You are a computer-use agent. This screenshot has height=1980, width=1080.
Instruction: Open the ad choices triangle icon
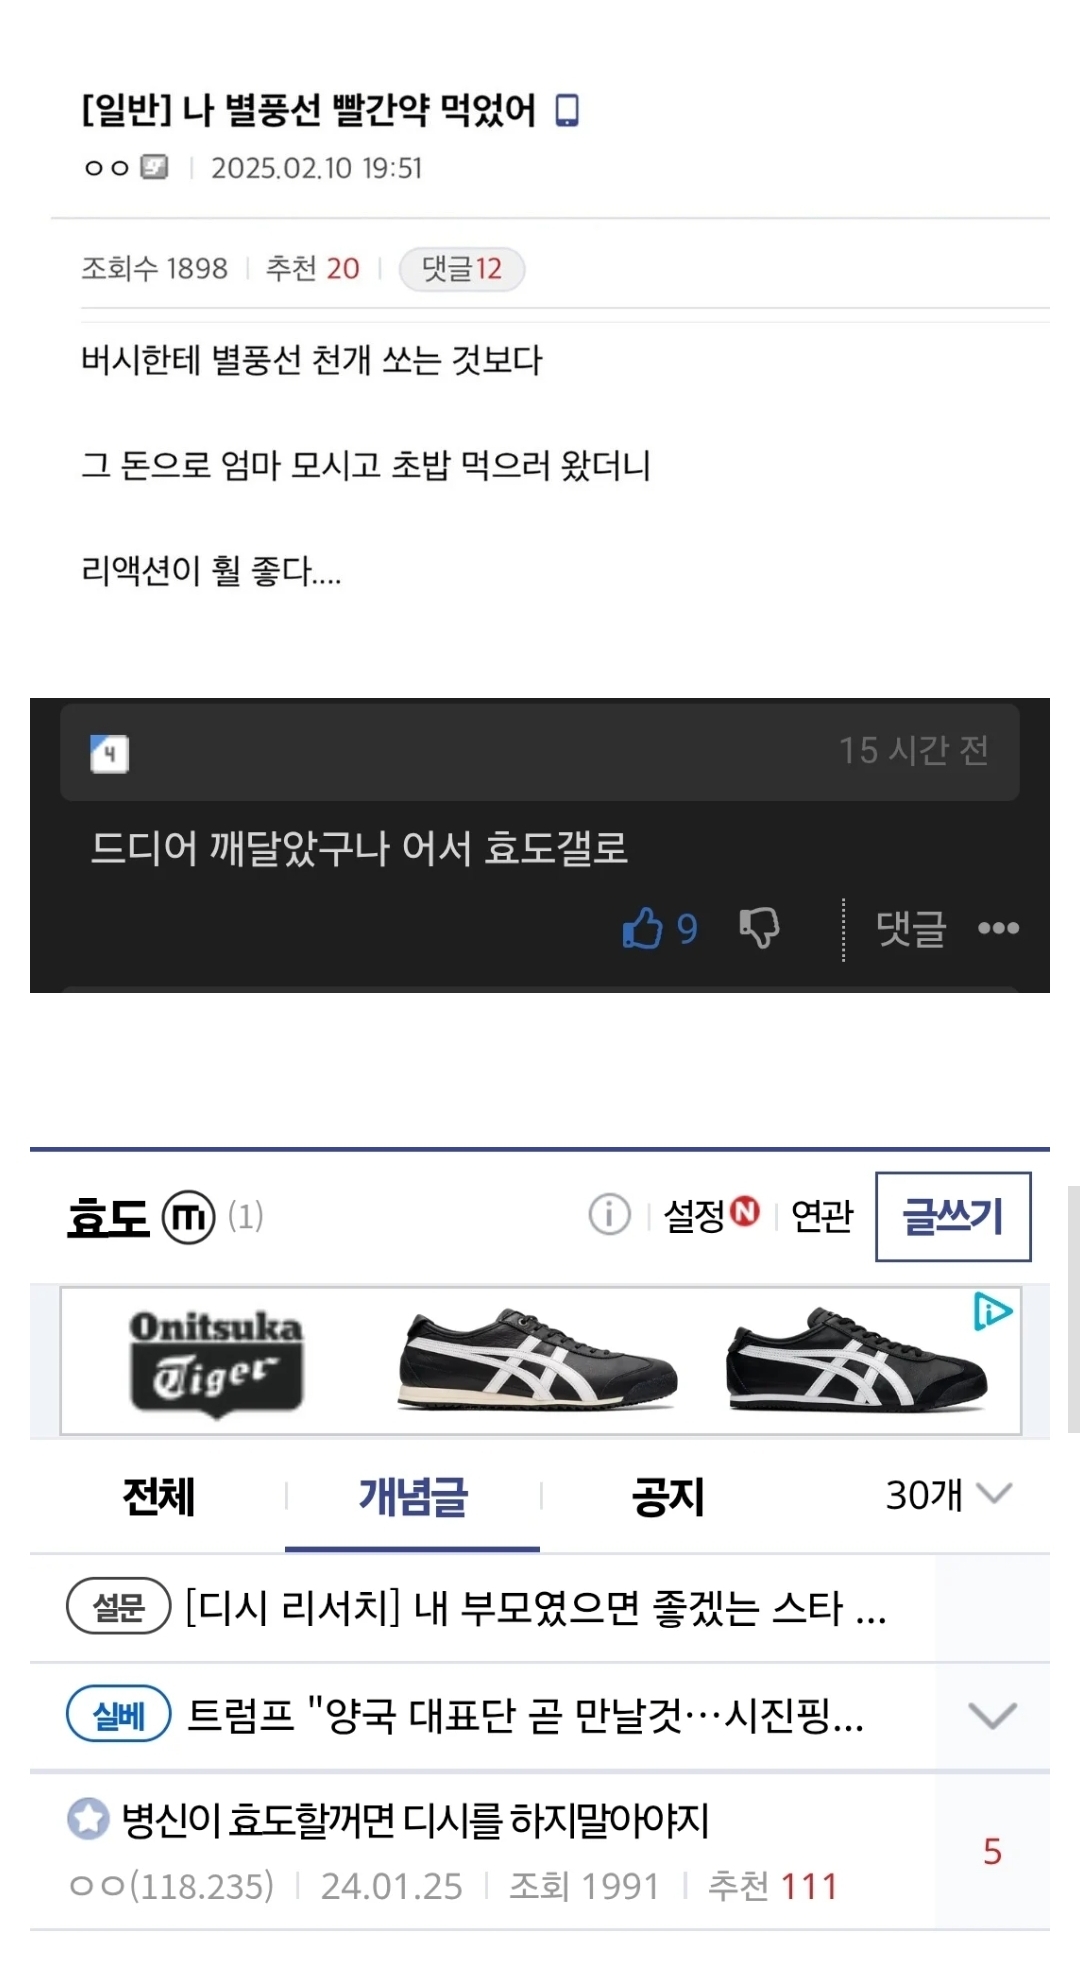pyautogui.click(x=993, y=1311)
